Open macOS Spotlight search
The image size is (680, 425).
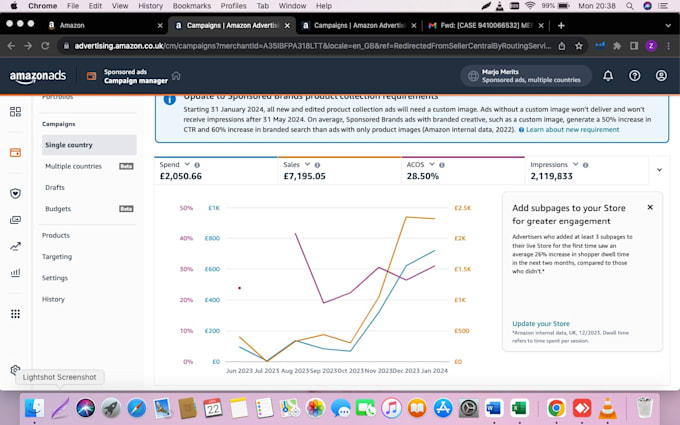(629, 6)
